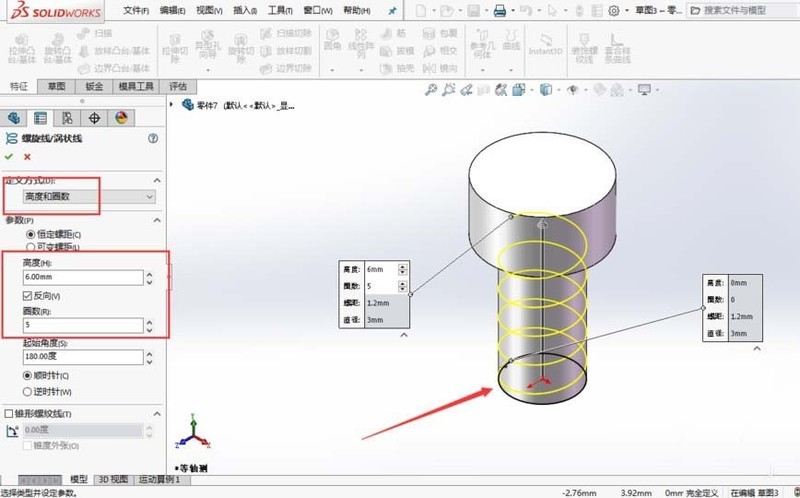Switch to the 草图 sketch tab
The image size is (800, 498).
coord(56,86)
